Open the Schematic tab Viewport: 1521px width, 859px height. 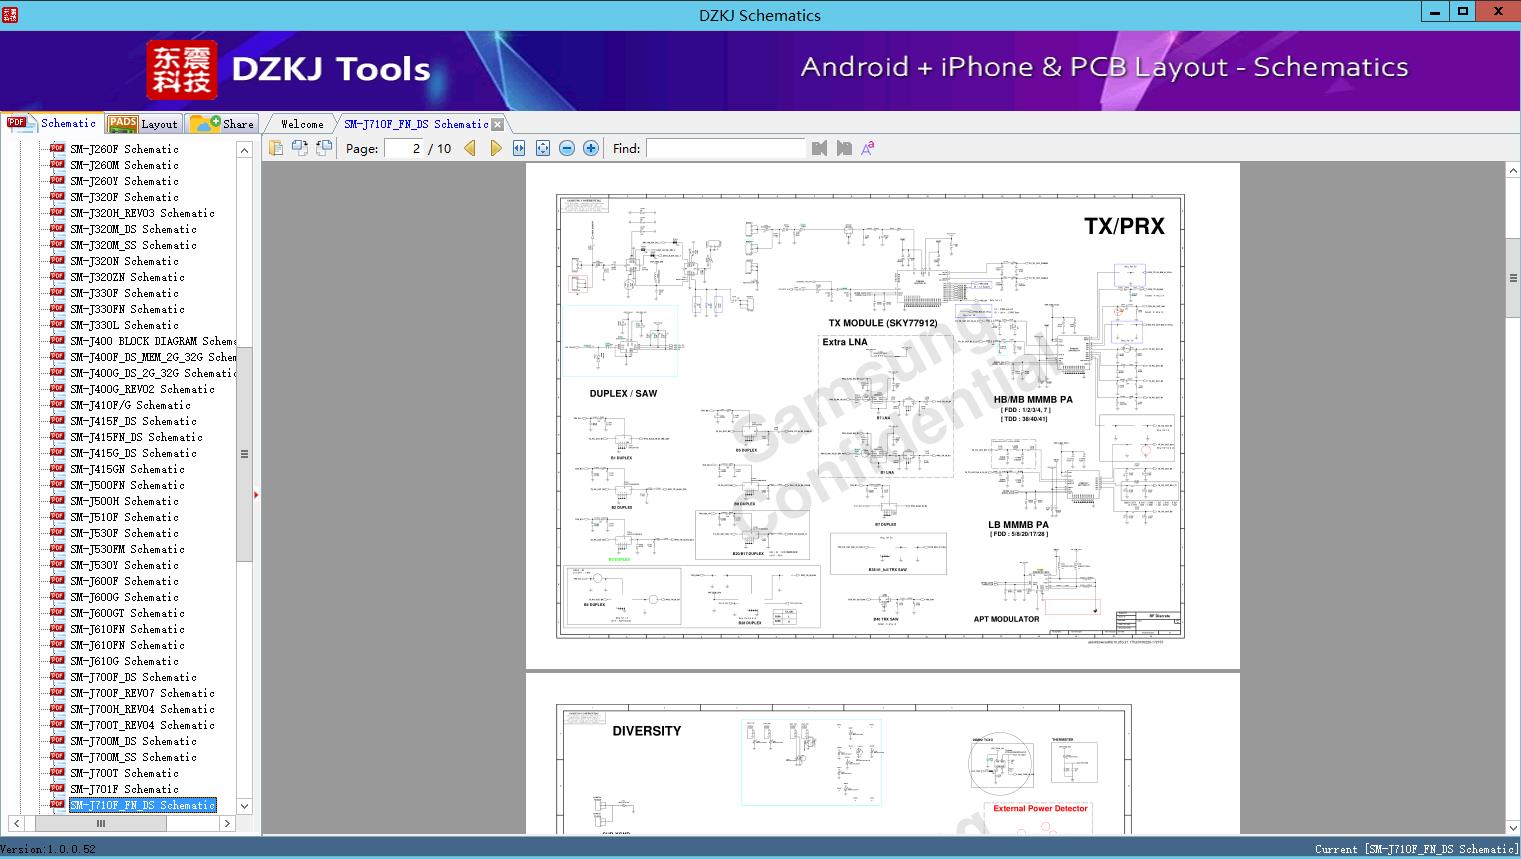[x=52, y=123]
